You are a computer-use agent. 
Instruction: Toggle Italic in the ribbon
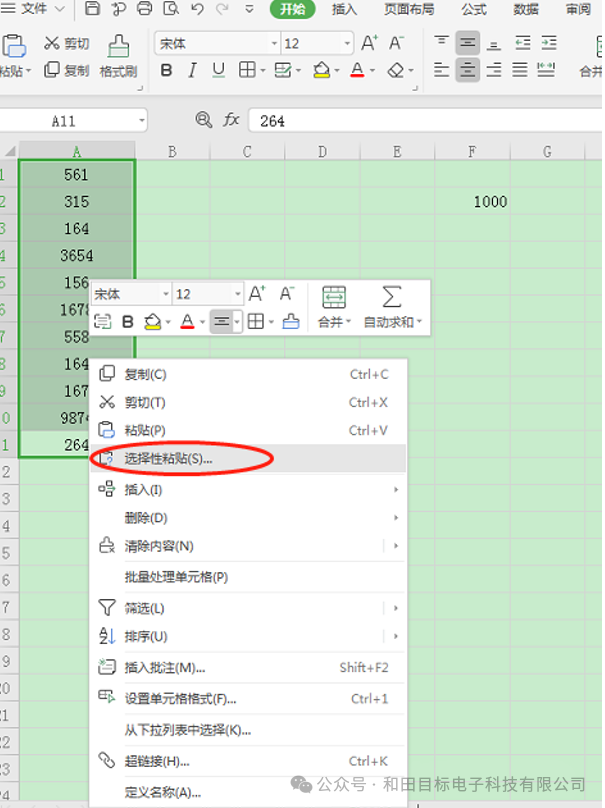click(x=192, y=70)
